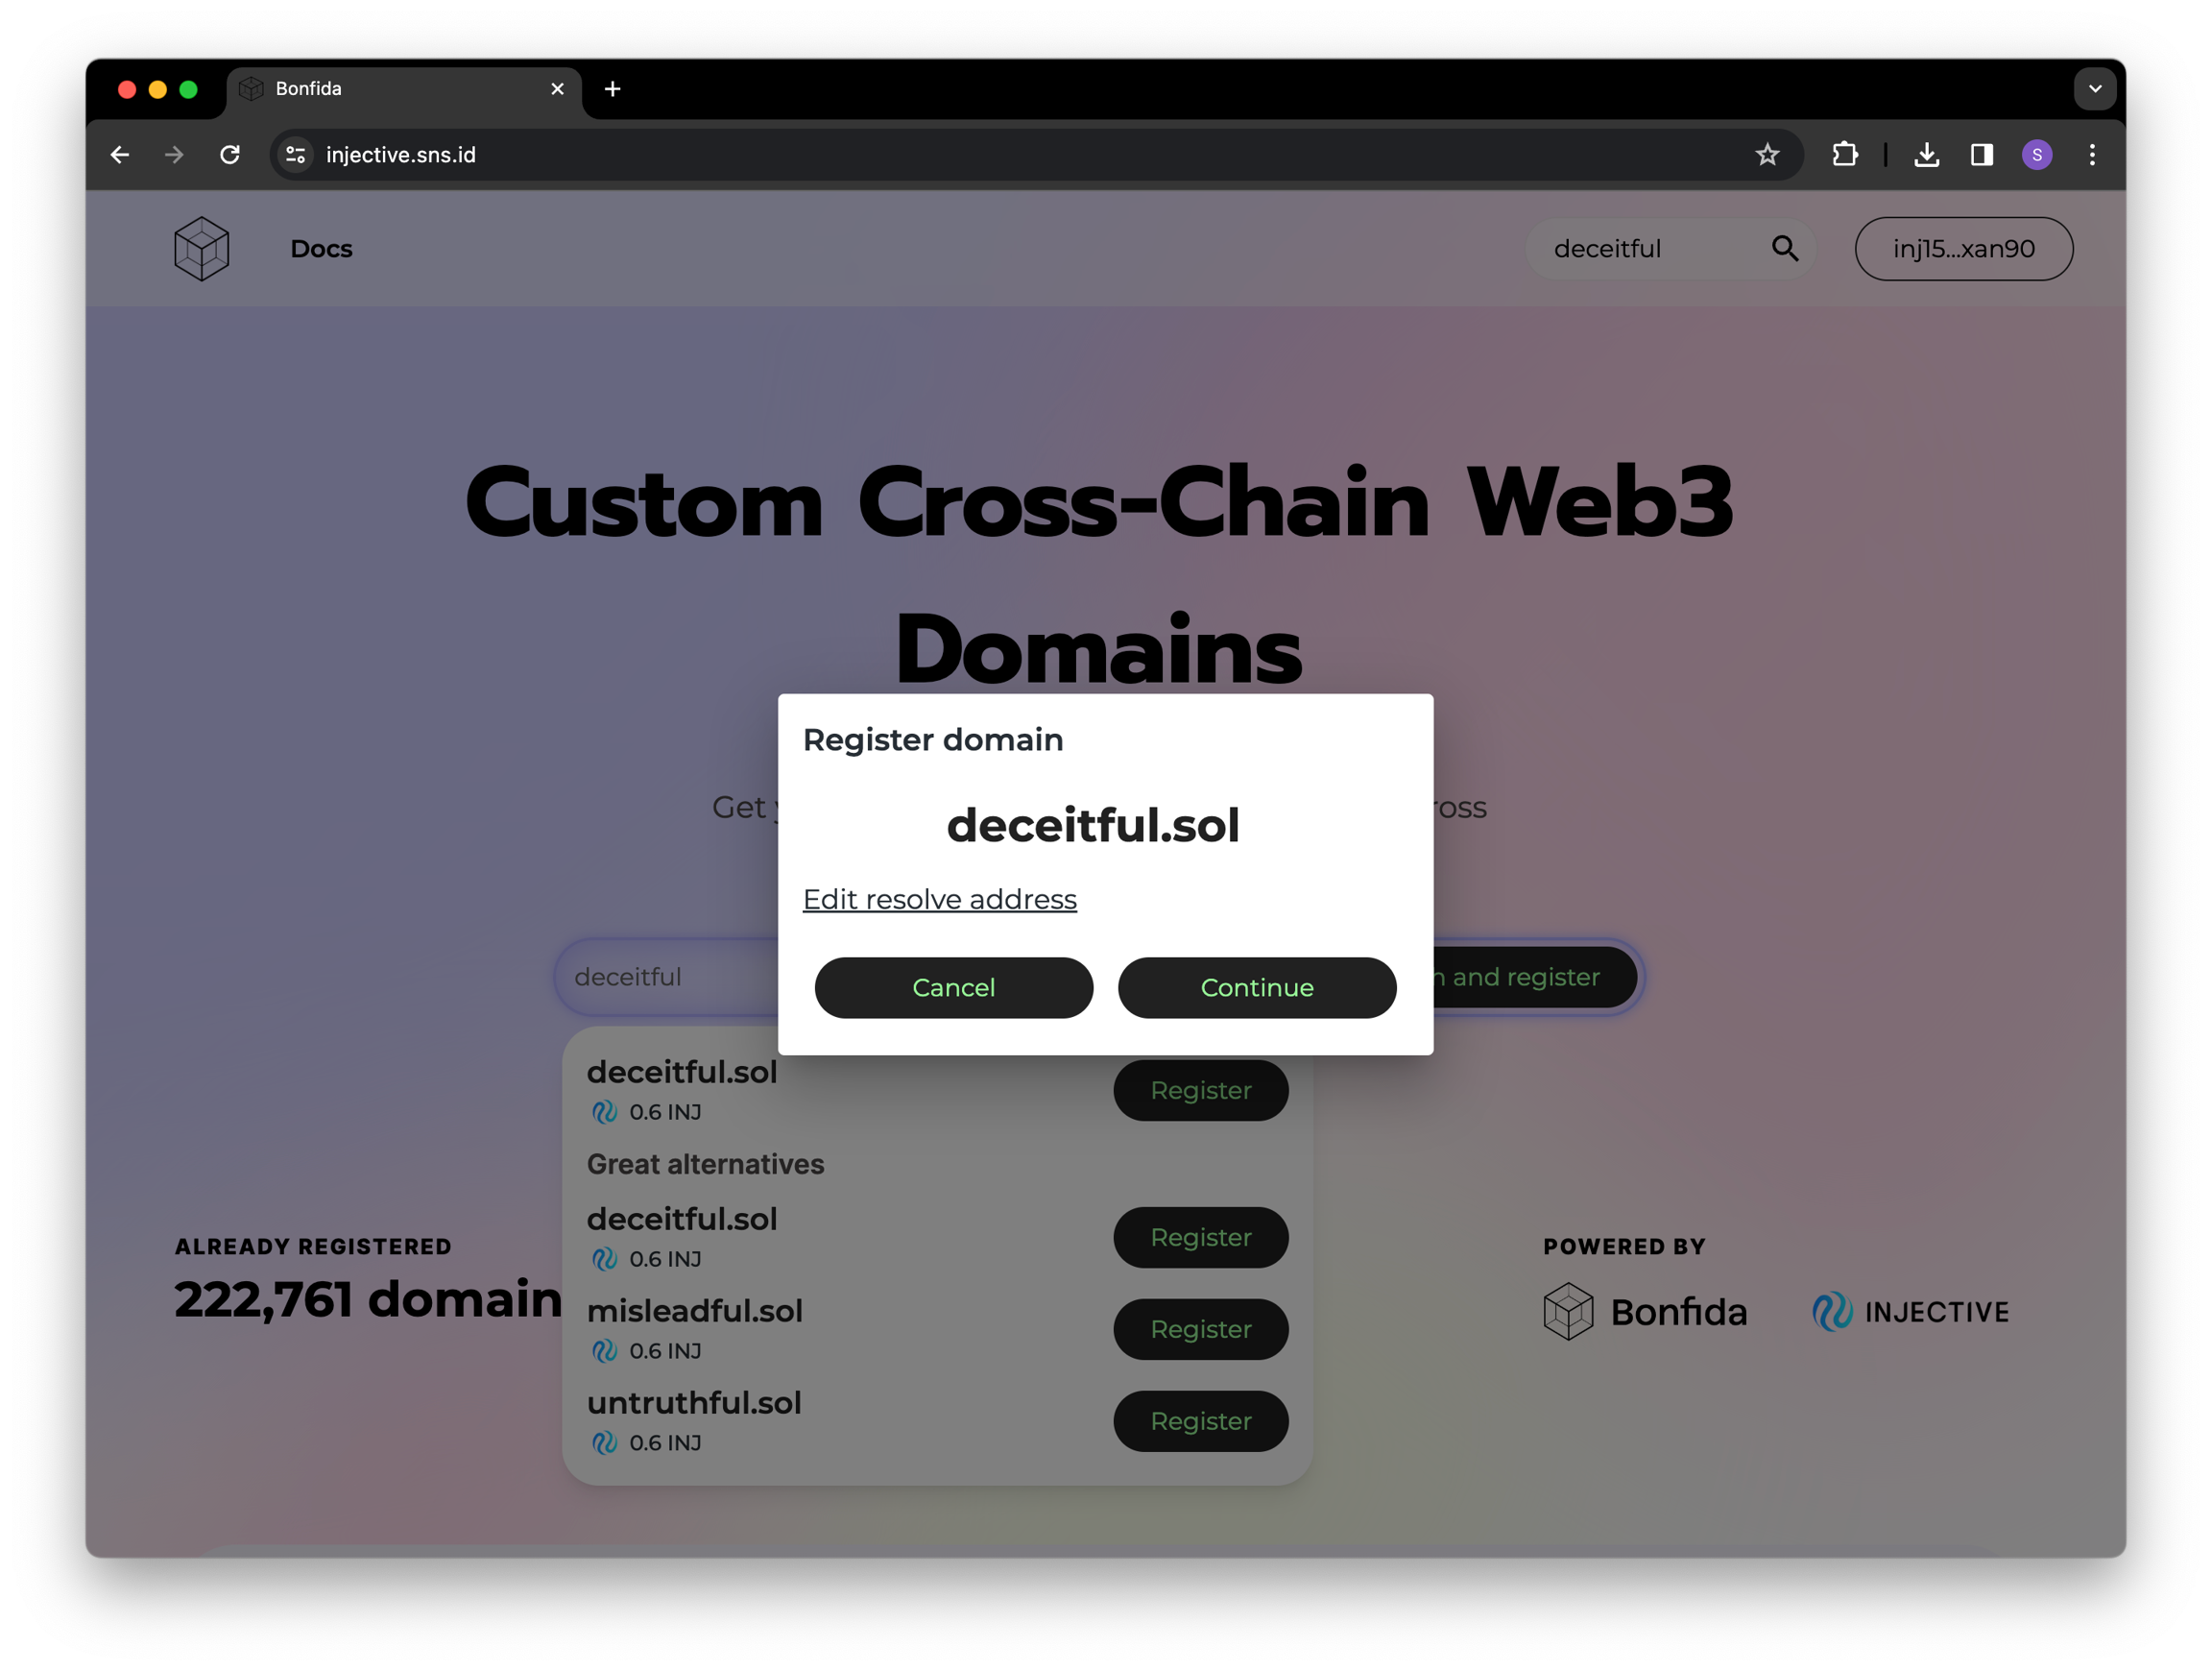Open the inj15...xan90 wallet button

[1963, 249]
